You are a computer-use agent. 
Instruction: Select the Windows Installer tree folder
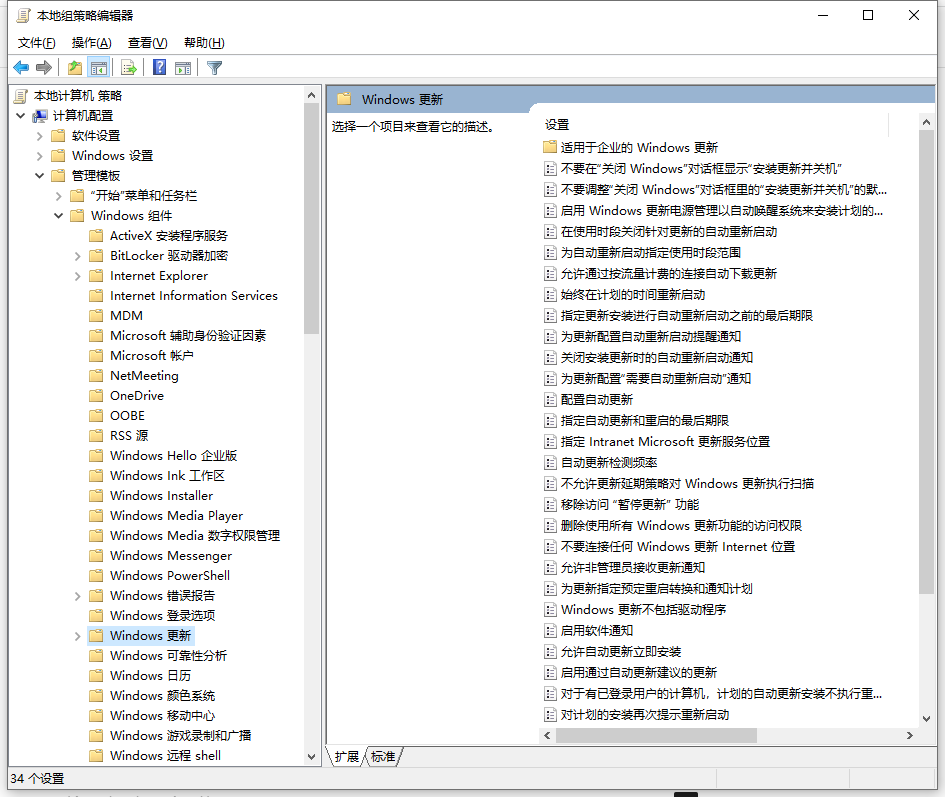[162, 496]
